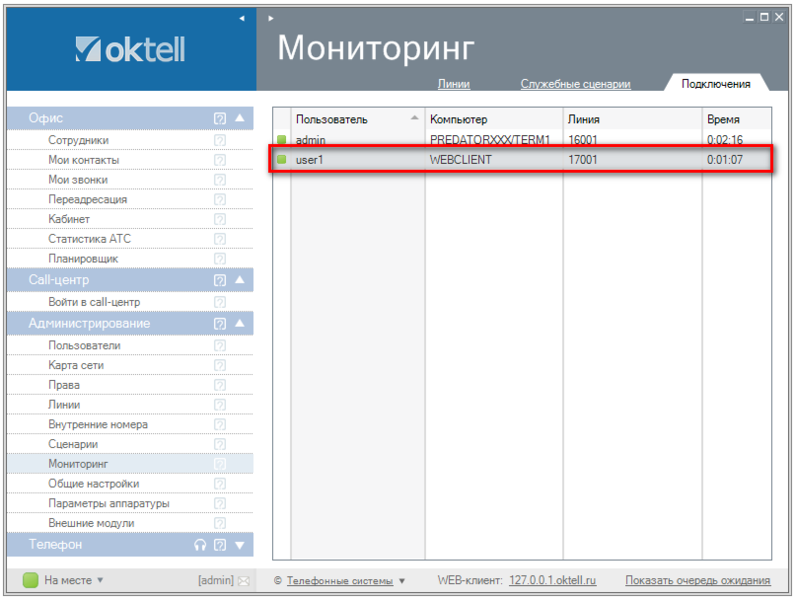This screenshot has width=795, height=600.
Task: Click the help icon next to Параметры аппаратуры
Action: click(x=220, y=504)
